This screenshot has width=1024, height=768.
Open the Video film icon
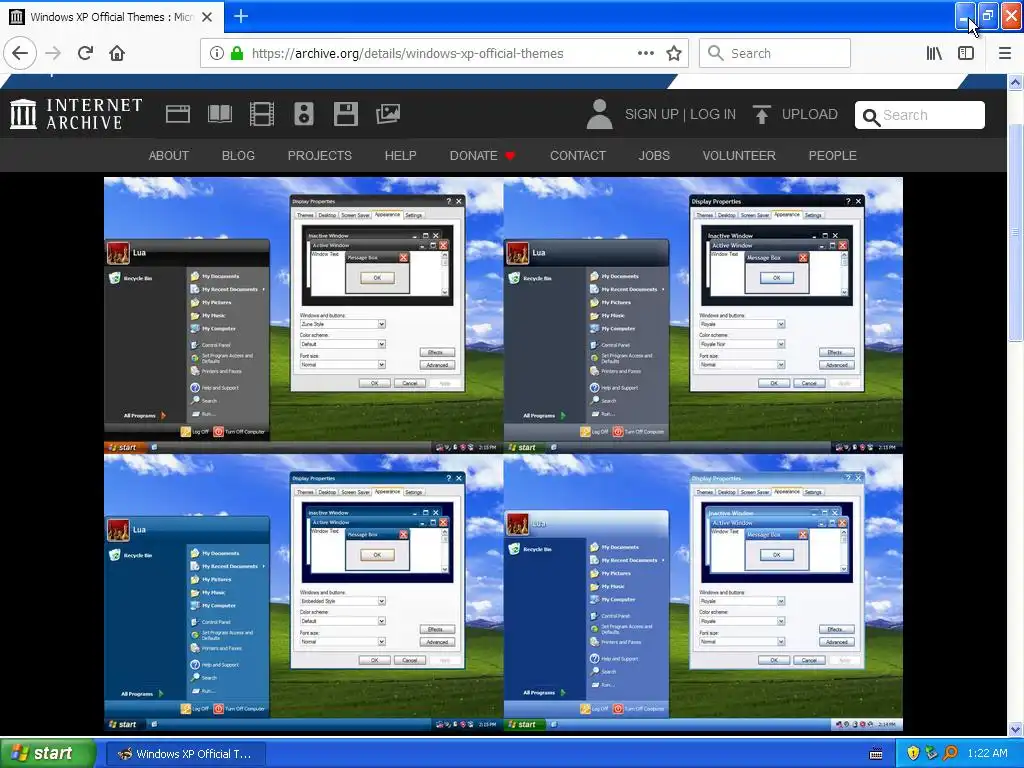click(x=261, y=114)
